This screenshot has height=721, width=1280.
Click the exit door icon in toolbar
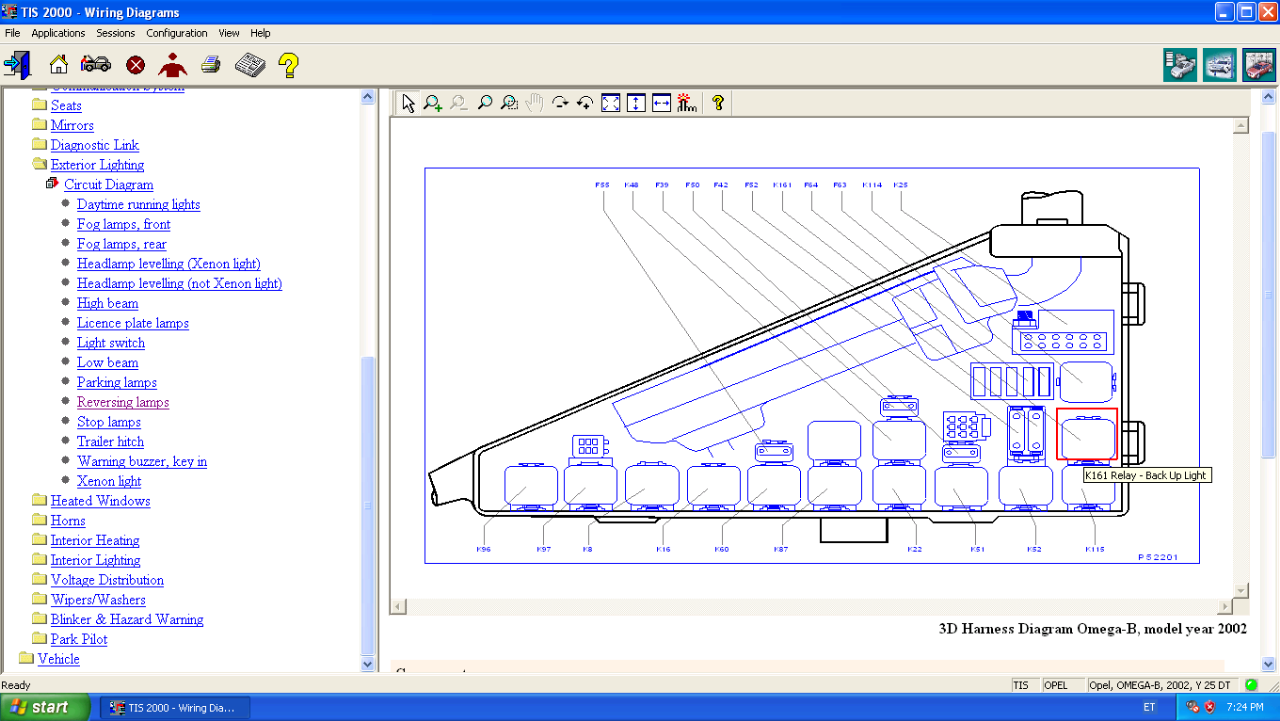coord(17,65)
